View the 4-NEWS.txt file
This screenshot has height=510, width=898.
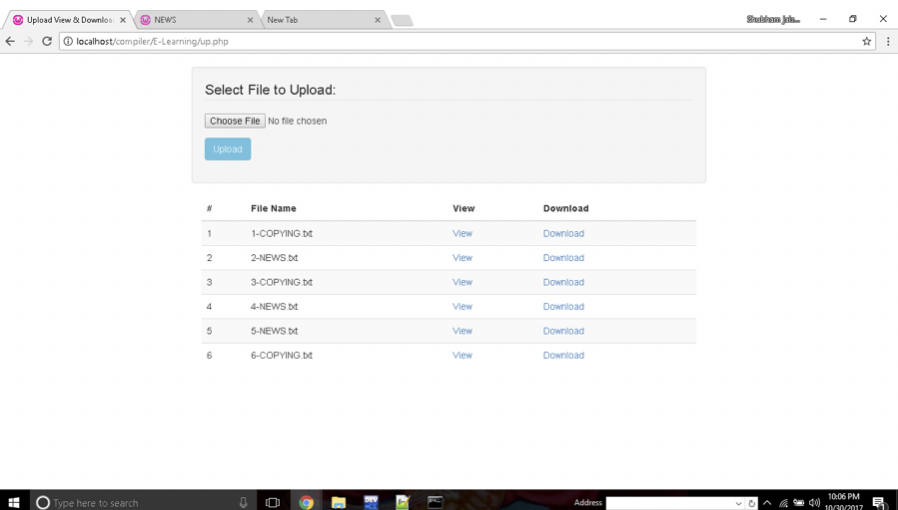tap(462, 307)
